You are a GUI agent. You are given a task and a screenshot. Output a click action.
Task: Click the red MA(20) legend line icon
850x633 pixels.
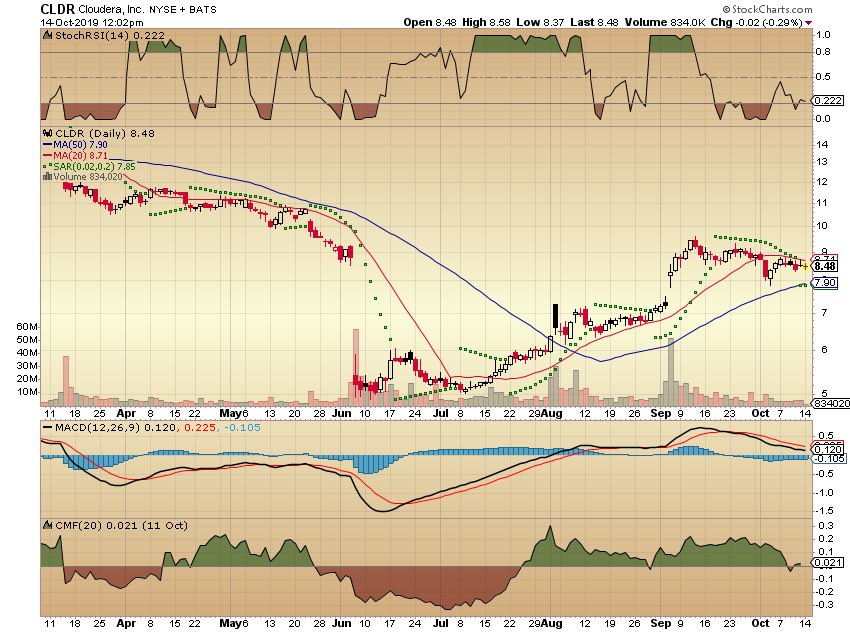(x=47, y=155)
